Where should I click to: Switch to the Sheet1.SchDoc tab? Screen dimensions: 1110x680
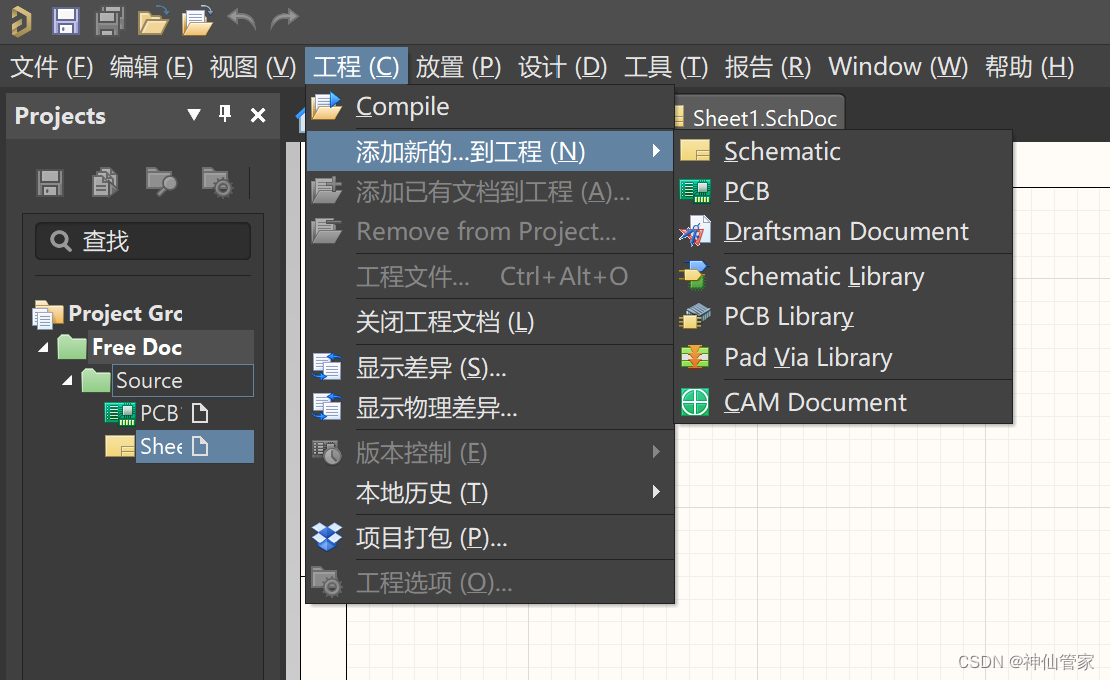tap(763, 117)
